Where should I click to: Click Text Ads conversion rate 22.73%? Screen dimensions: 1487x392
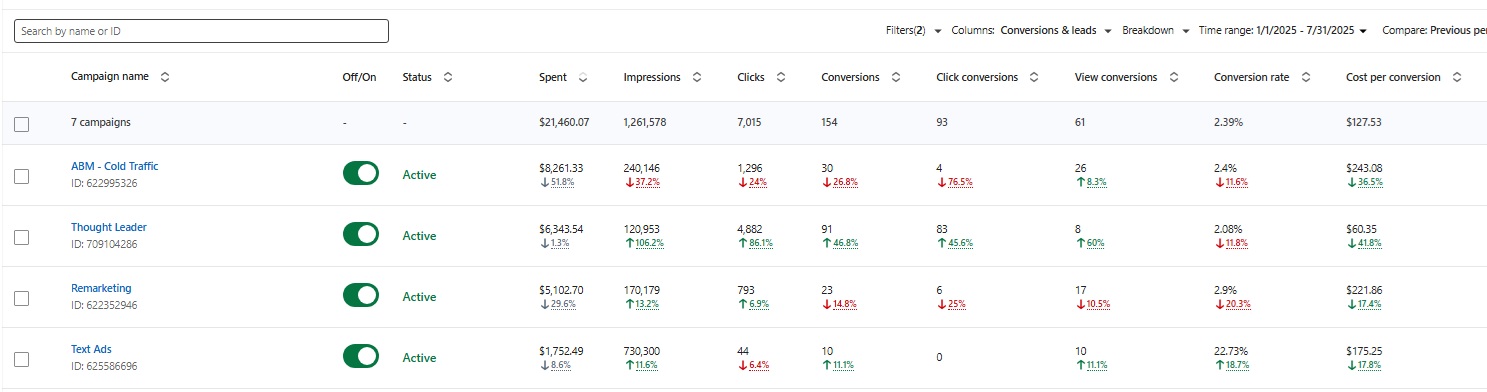point(1230,351)
